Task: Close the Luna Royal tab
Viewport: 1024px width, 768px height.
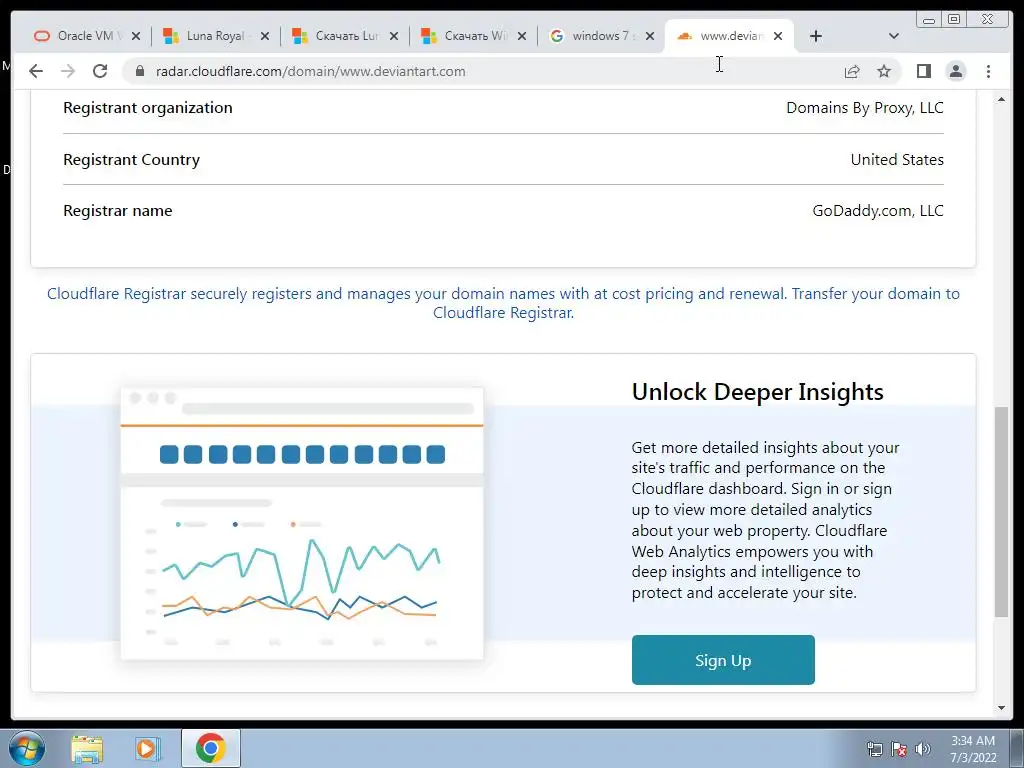Action: click(x=264, y=36)
